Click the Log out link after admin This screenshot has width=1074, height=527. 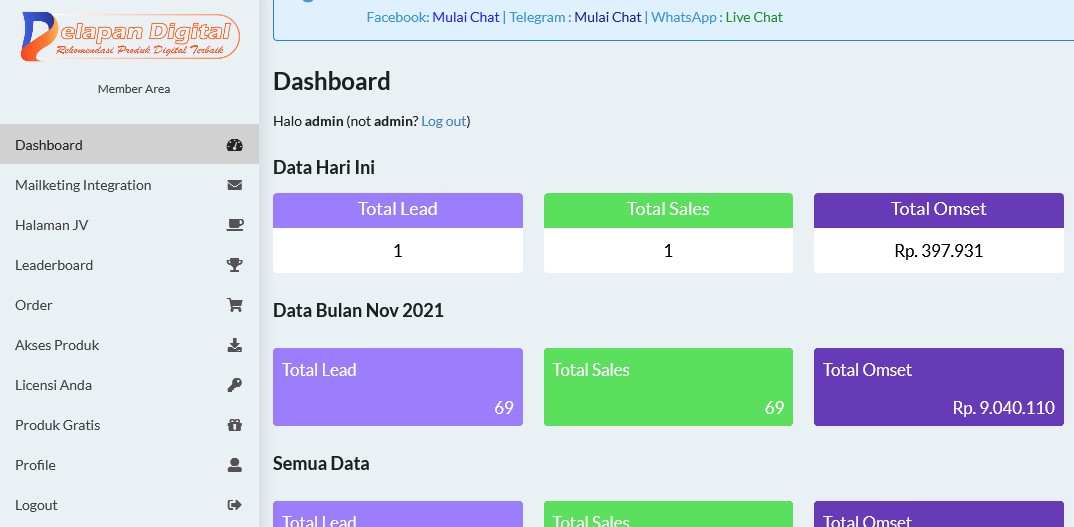pyautogui.click(x=443, y=121)
